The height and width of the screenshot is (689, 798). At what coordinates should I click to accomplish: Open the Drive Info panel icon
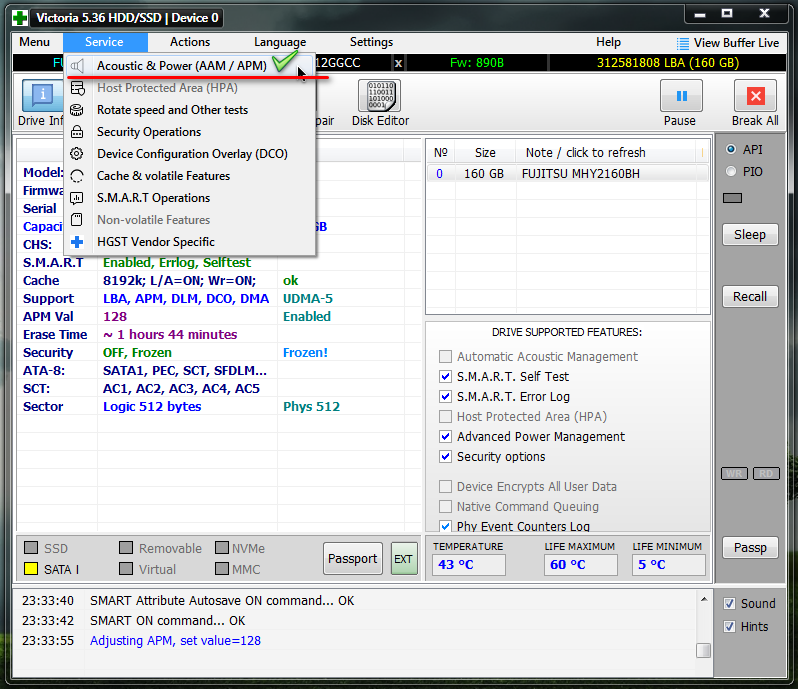point(43,96)
